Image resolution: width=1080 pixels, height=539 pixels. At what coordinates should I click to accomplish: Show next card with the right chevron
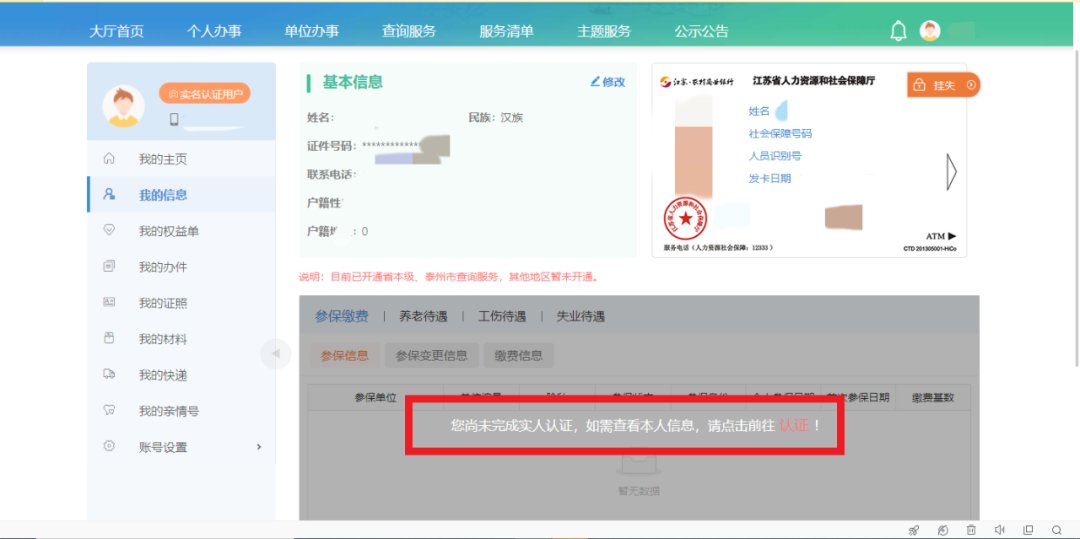(951, 173)
